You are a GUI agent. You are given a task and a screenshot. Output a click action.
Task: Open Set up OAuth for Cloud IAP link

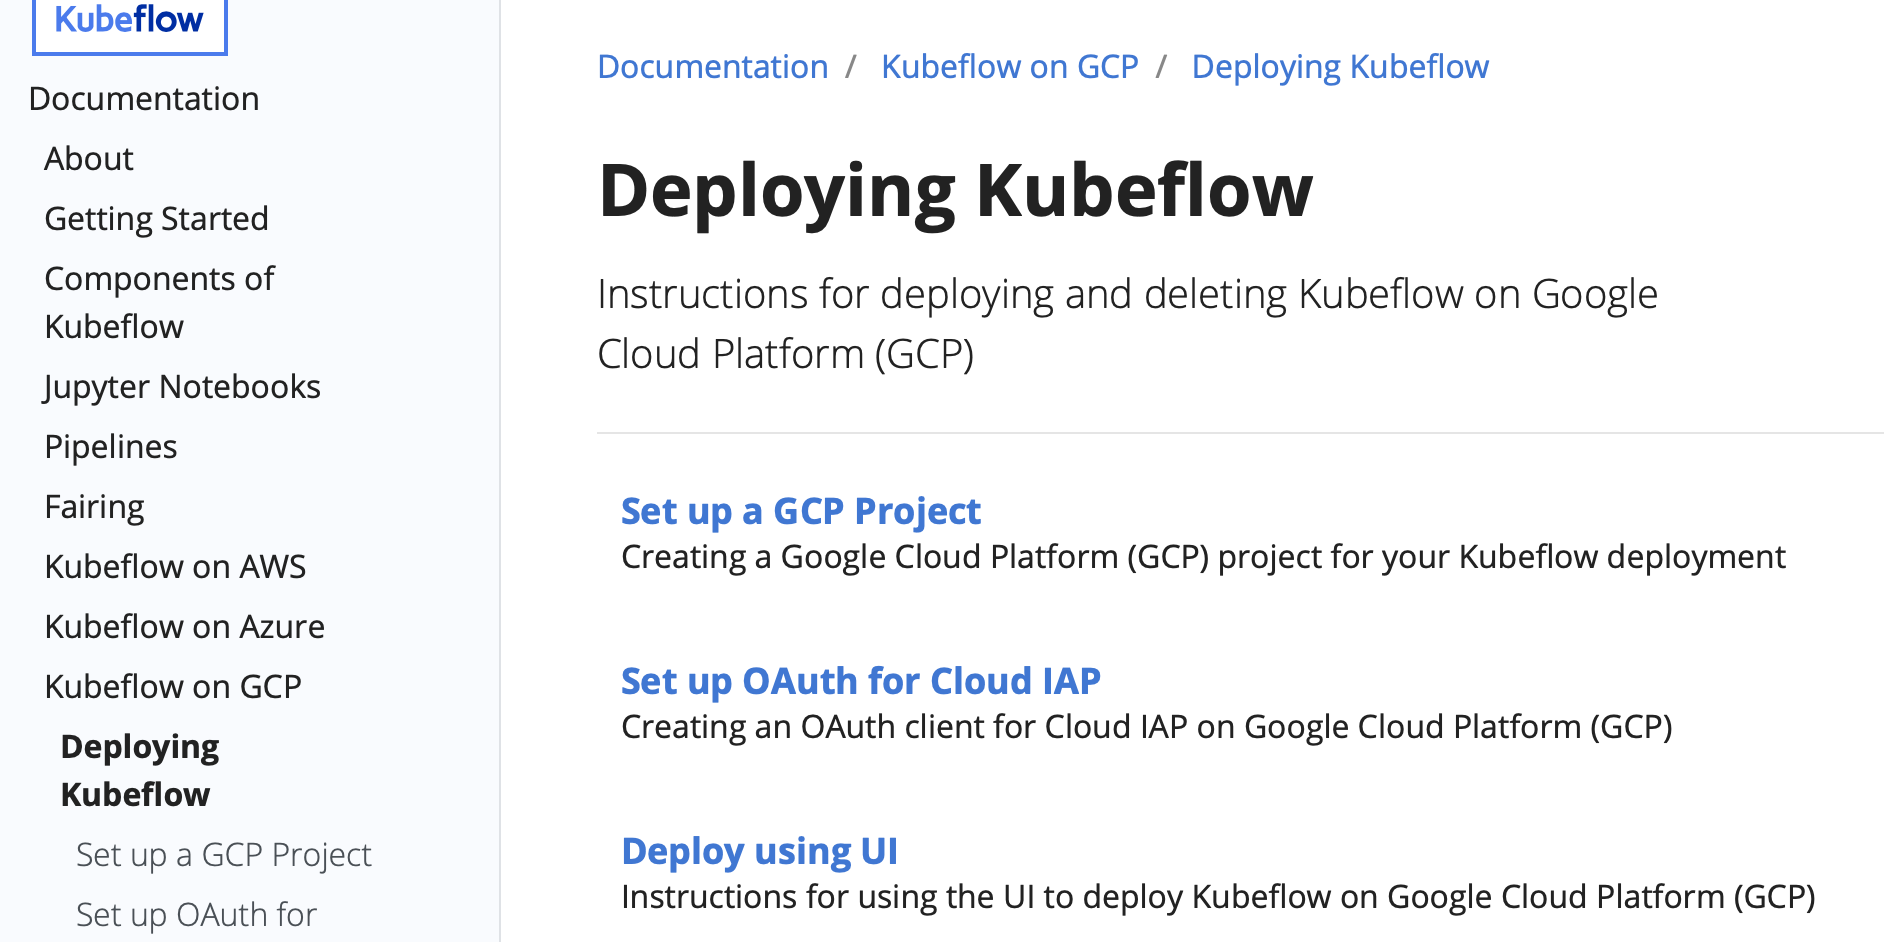[x=861, y=681]
